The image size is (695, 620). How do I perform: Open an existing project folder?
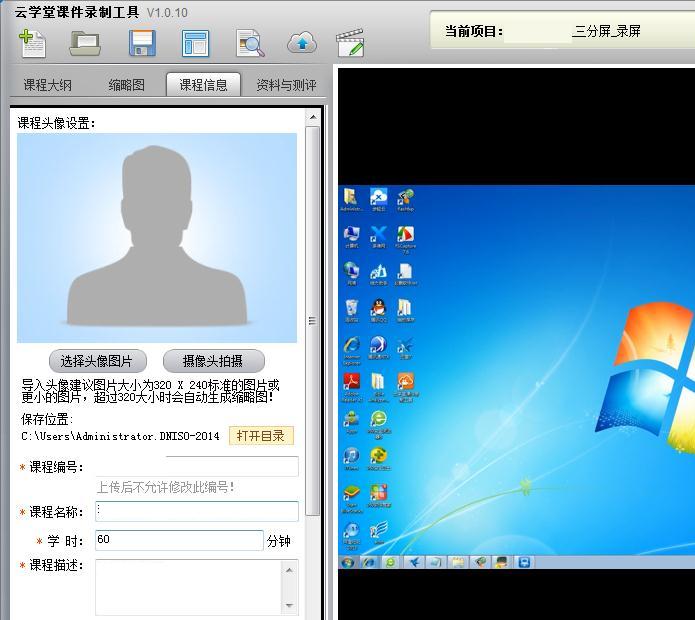pyautogui.click(x=86, y=43)
